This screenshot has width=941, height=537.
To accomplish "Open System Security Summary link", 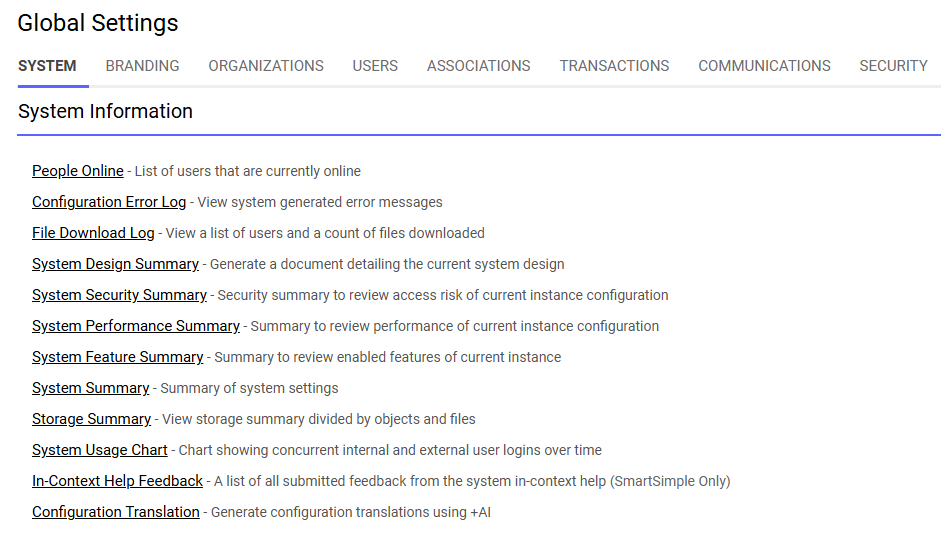I will coord(119,295).
